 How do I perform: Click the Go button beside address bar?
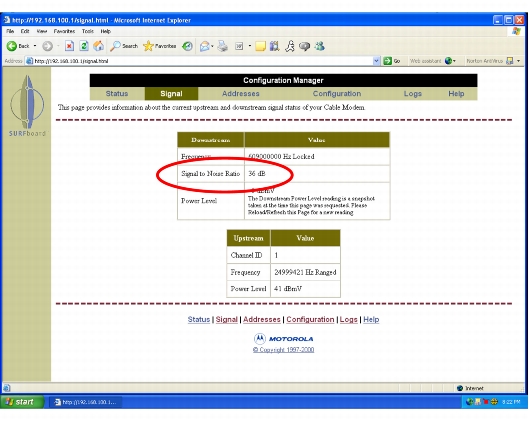[392, 61]
